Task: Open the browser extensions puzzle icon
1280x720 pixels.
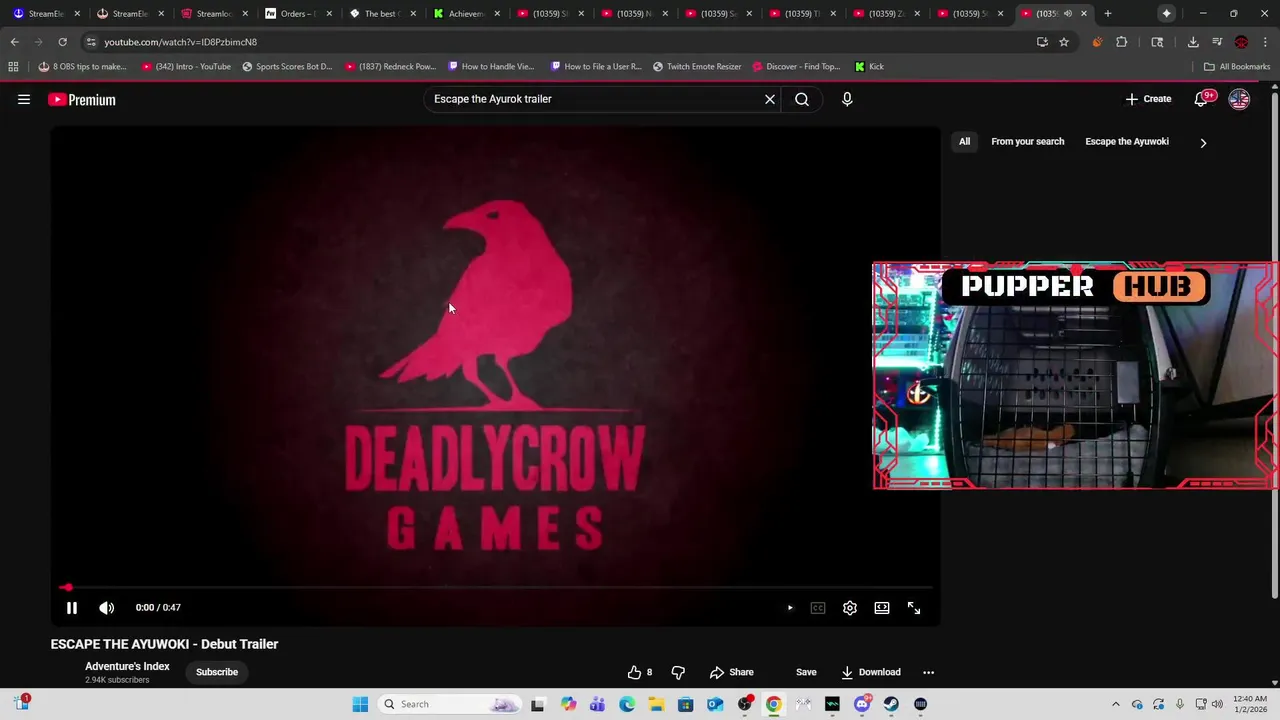Action: point(1121,42)
